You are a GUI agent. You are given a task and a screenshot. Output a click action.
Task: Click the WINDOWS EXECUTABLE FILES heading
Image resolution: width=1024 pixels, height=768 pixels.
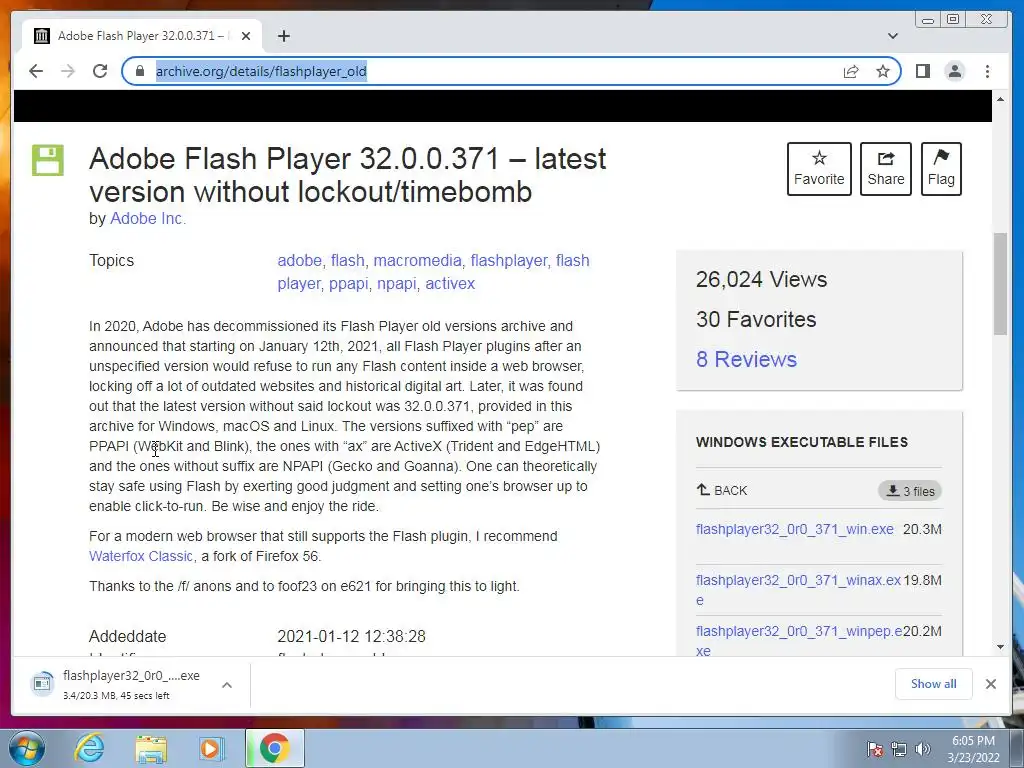[802, 442]
